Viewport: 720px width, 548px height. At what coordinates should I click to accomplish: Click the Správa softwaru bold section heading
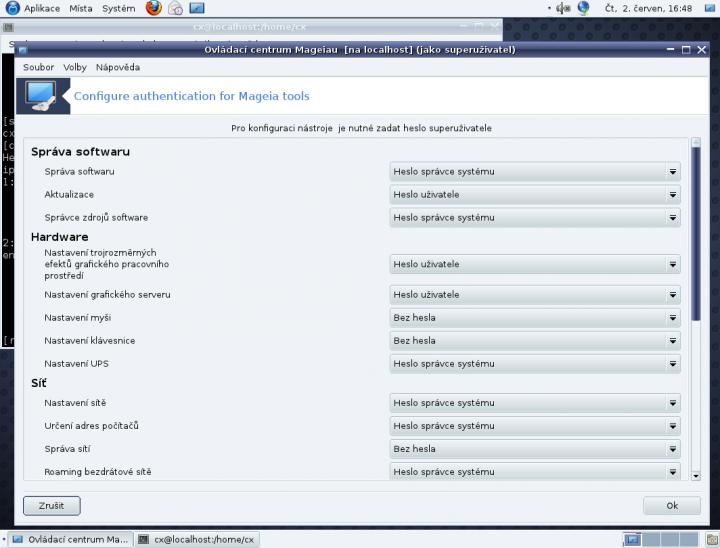(80, 152)
